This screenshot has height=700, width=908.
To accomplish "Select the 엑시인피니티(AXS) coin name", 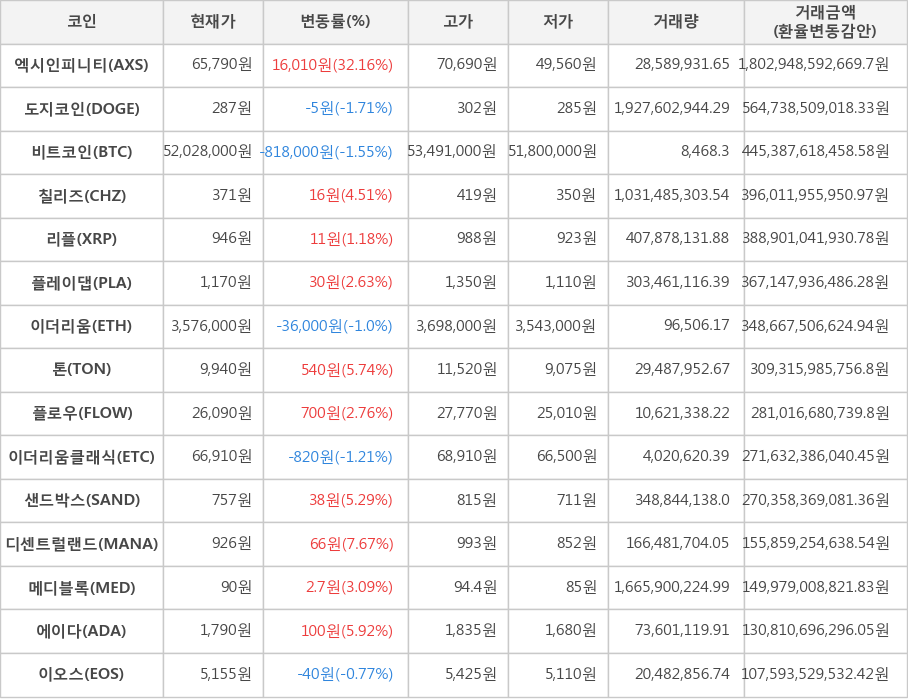I will click(x=82, y=65).
